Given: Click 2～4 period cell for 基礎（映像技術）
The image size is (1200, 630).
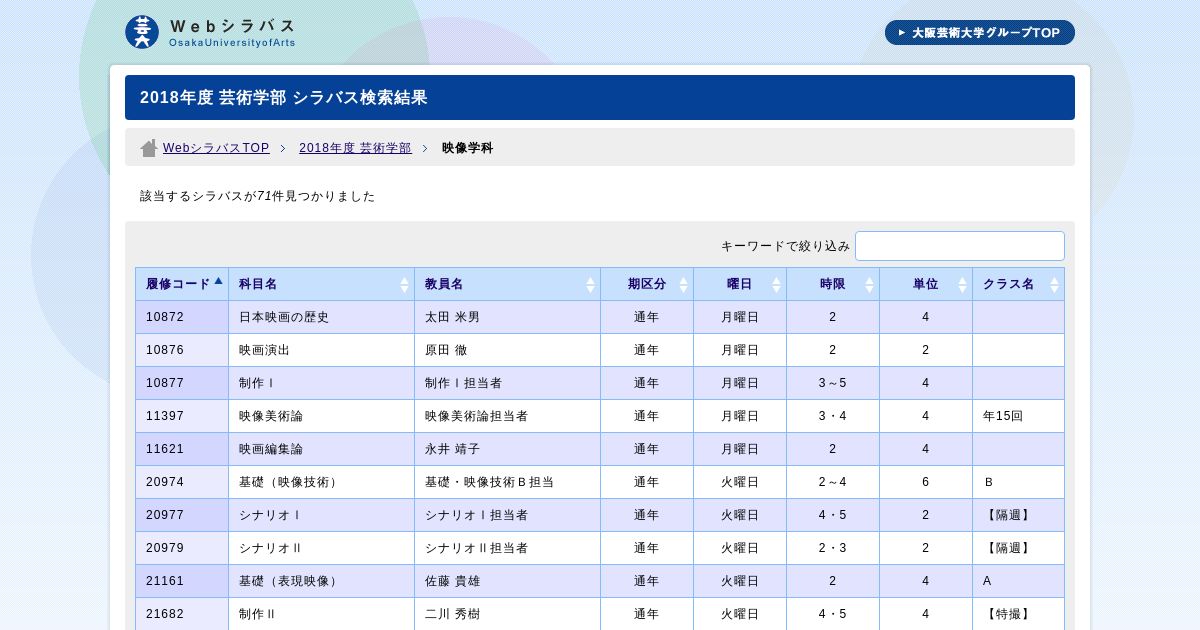Looking at the screenshot, I should 833,482.
